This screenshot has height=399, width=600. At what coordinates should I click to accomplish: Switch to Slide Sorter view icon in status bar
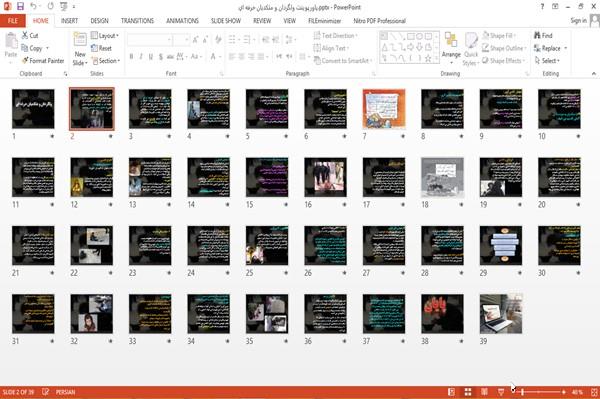468,392
